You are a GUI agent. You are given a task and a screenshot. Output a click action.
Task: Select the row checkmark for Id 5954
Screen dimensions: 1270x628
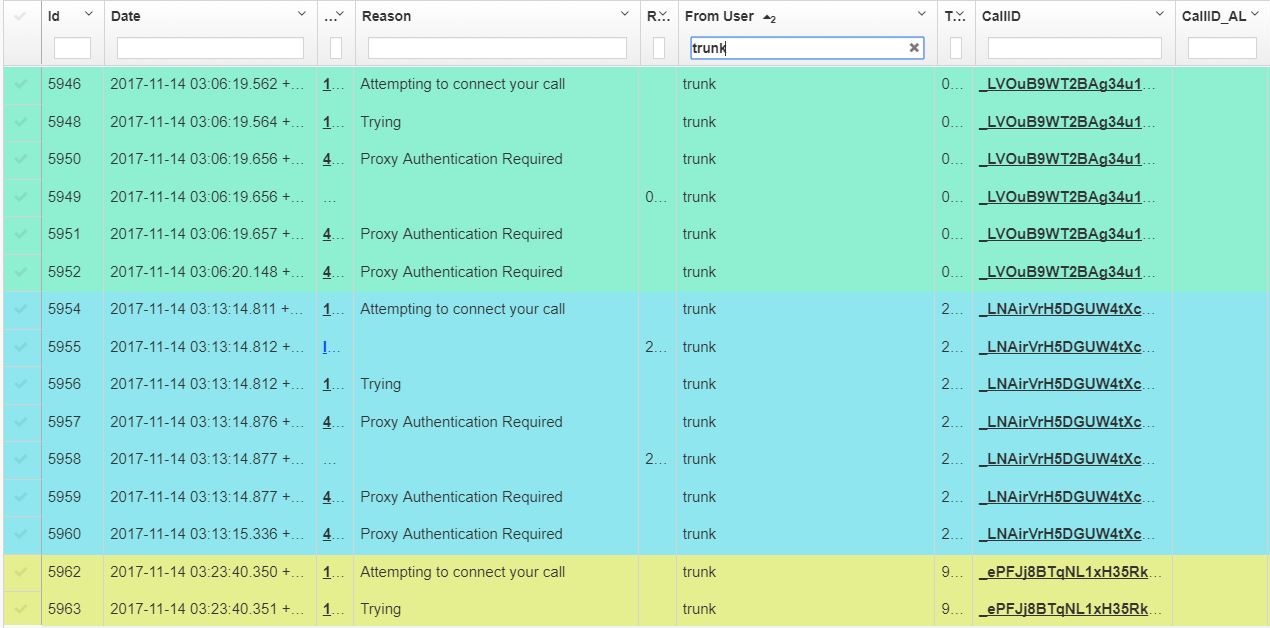click(x=21, y=310)
